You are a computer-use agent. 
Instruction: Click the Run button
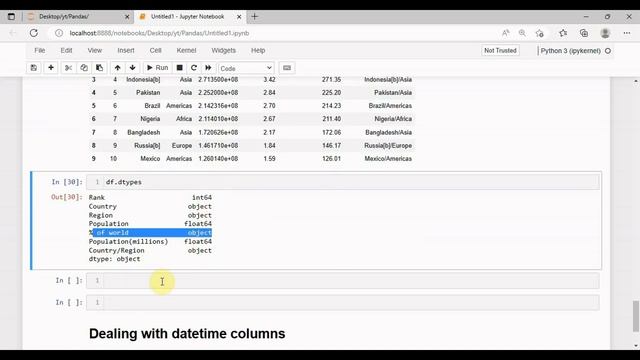[x=157, y=68]
